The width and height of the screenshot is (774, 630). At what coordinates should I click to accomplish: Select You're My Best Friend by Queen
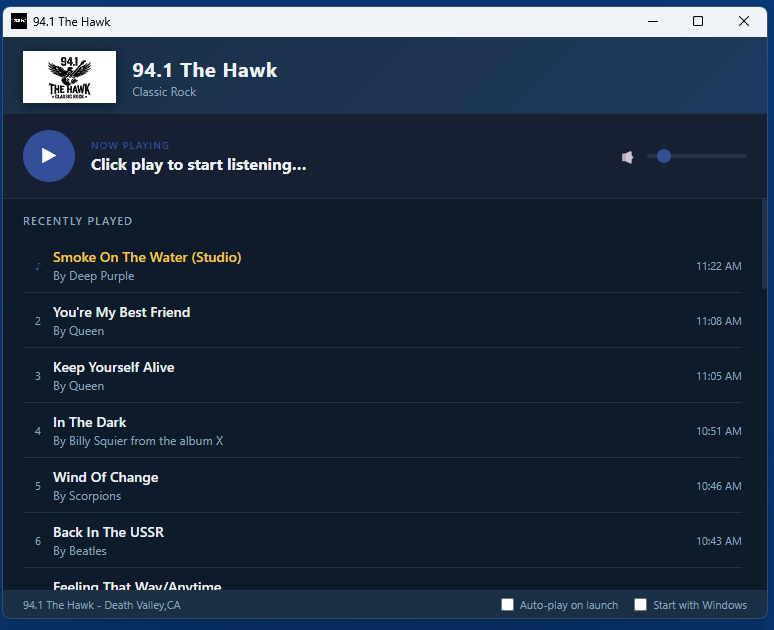[x=121, y=313]
